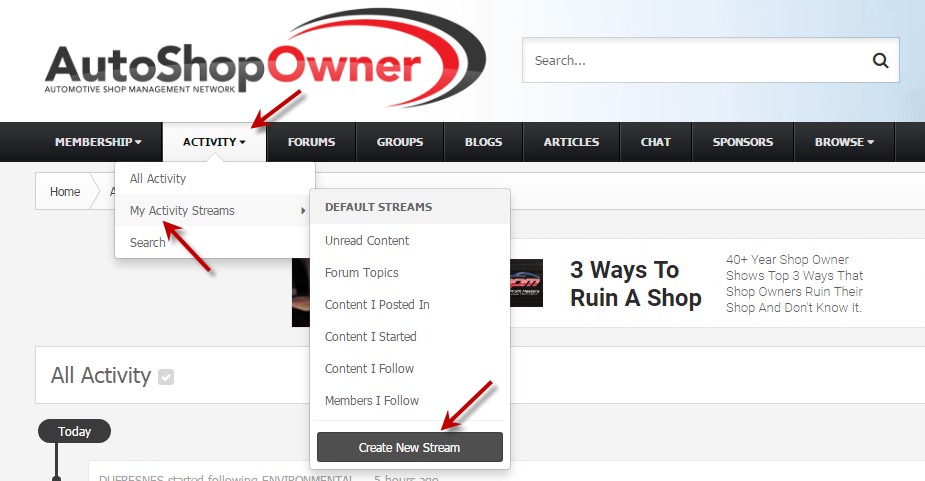Go to the Groups tab
The height and width of the screenshot is (481, 925).
[x=399, y=142]
